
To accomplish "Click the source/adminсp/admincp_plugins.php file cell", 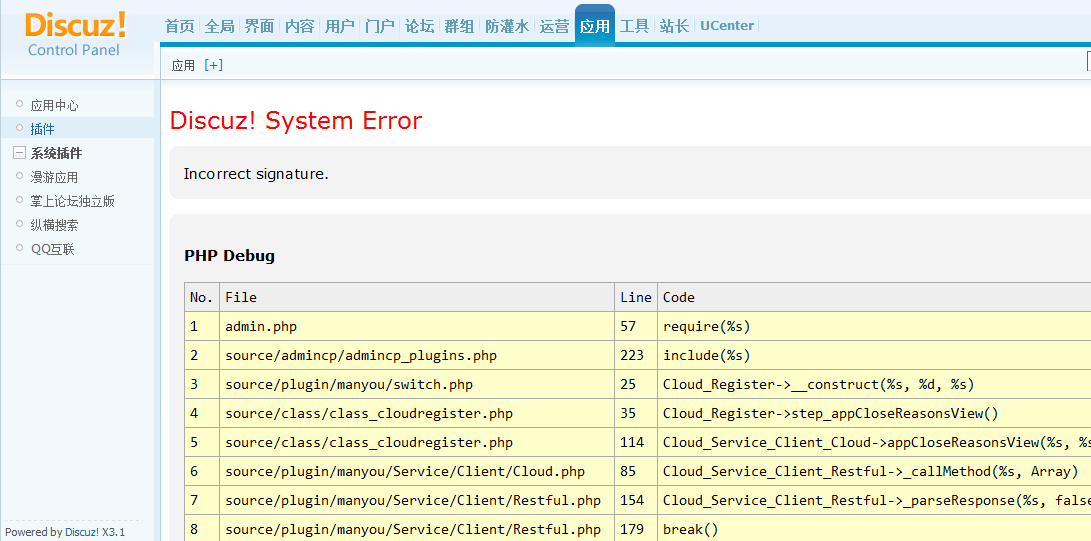I will click(417, 355).
